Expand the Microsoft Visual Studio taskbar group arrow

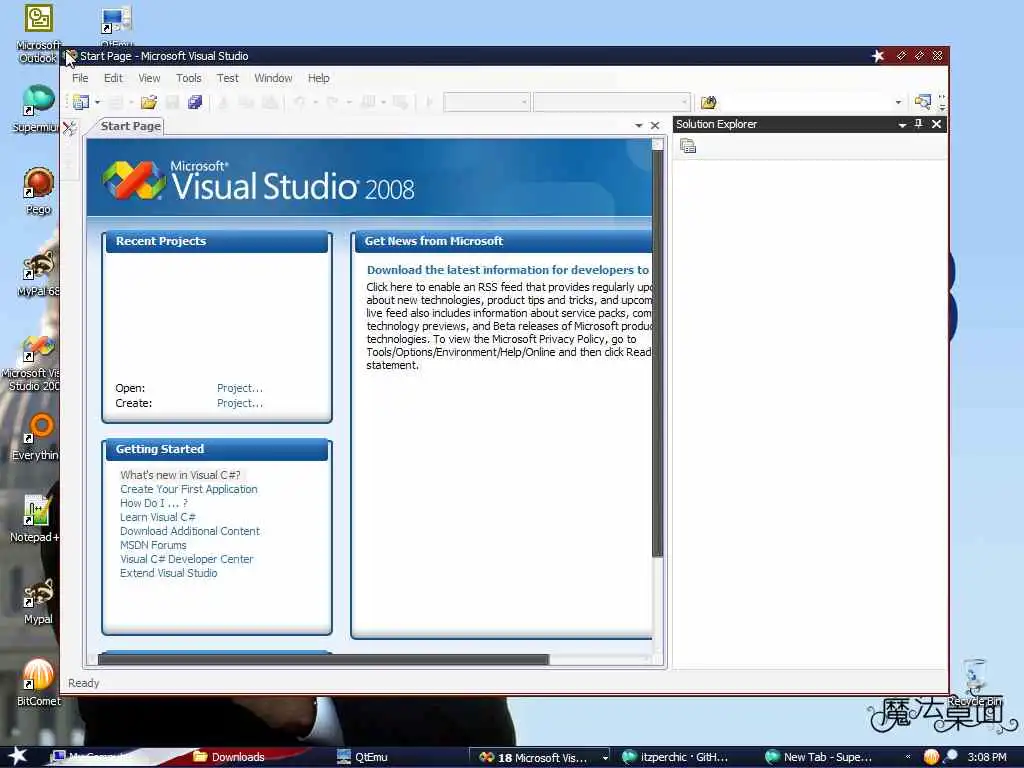605,758
